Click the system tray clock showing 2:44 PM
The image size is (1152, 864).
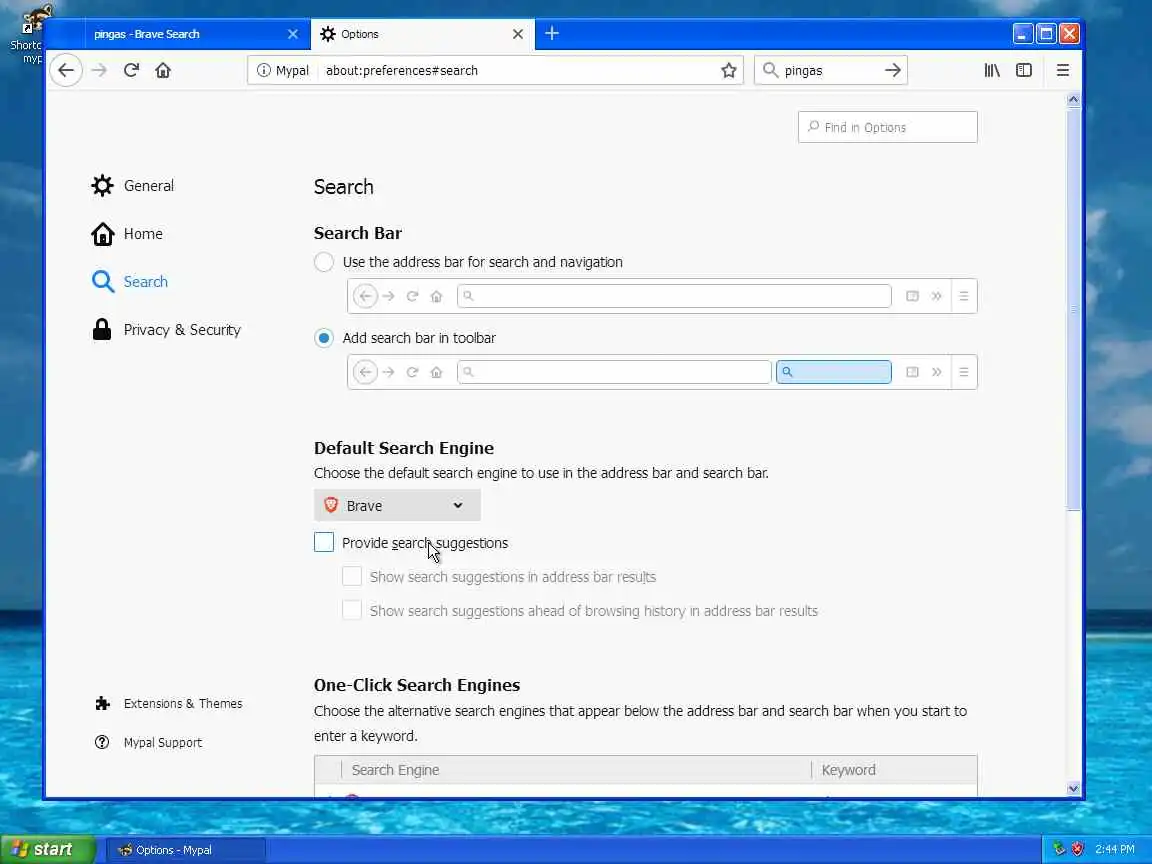tap(1115, 849)
